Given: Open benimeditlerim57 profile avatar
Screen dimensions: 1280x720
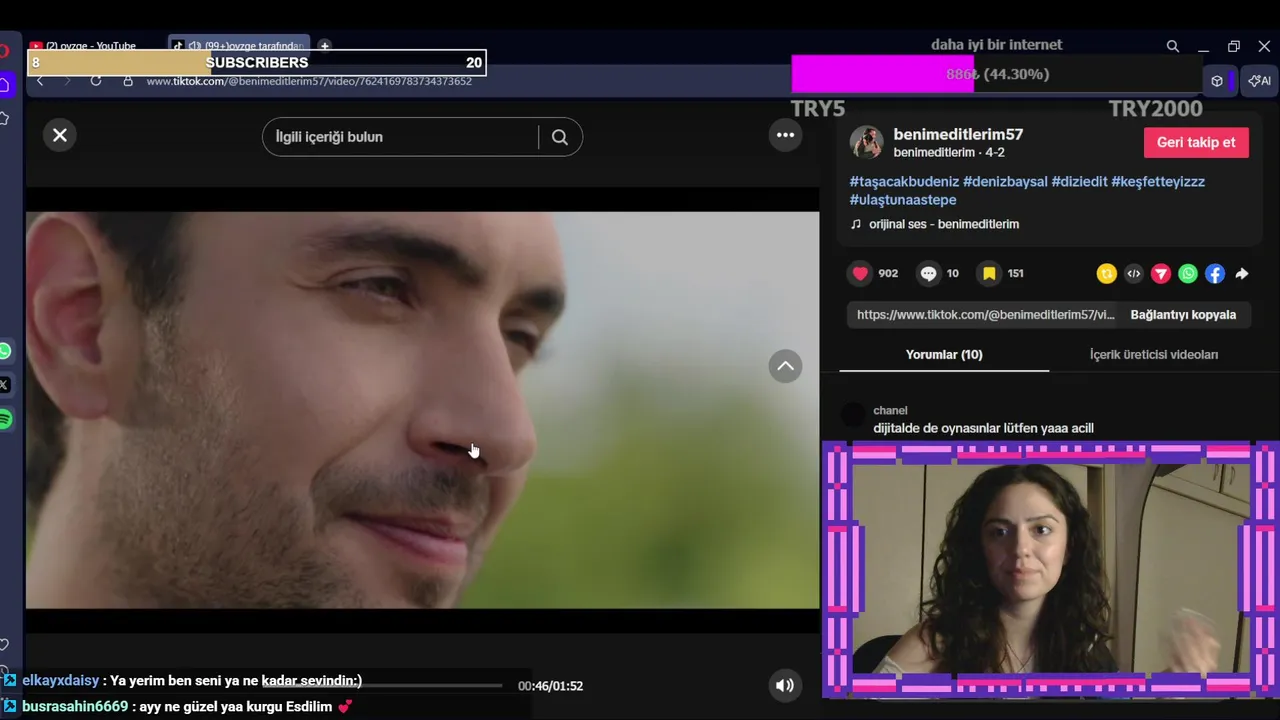Looking at the screenshot, I should click(x=866, y=142).
